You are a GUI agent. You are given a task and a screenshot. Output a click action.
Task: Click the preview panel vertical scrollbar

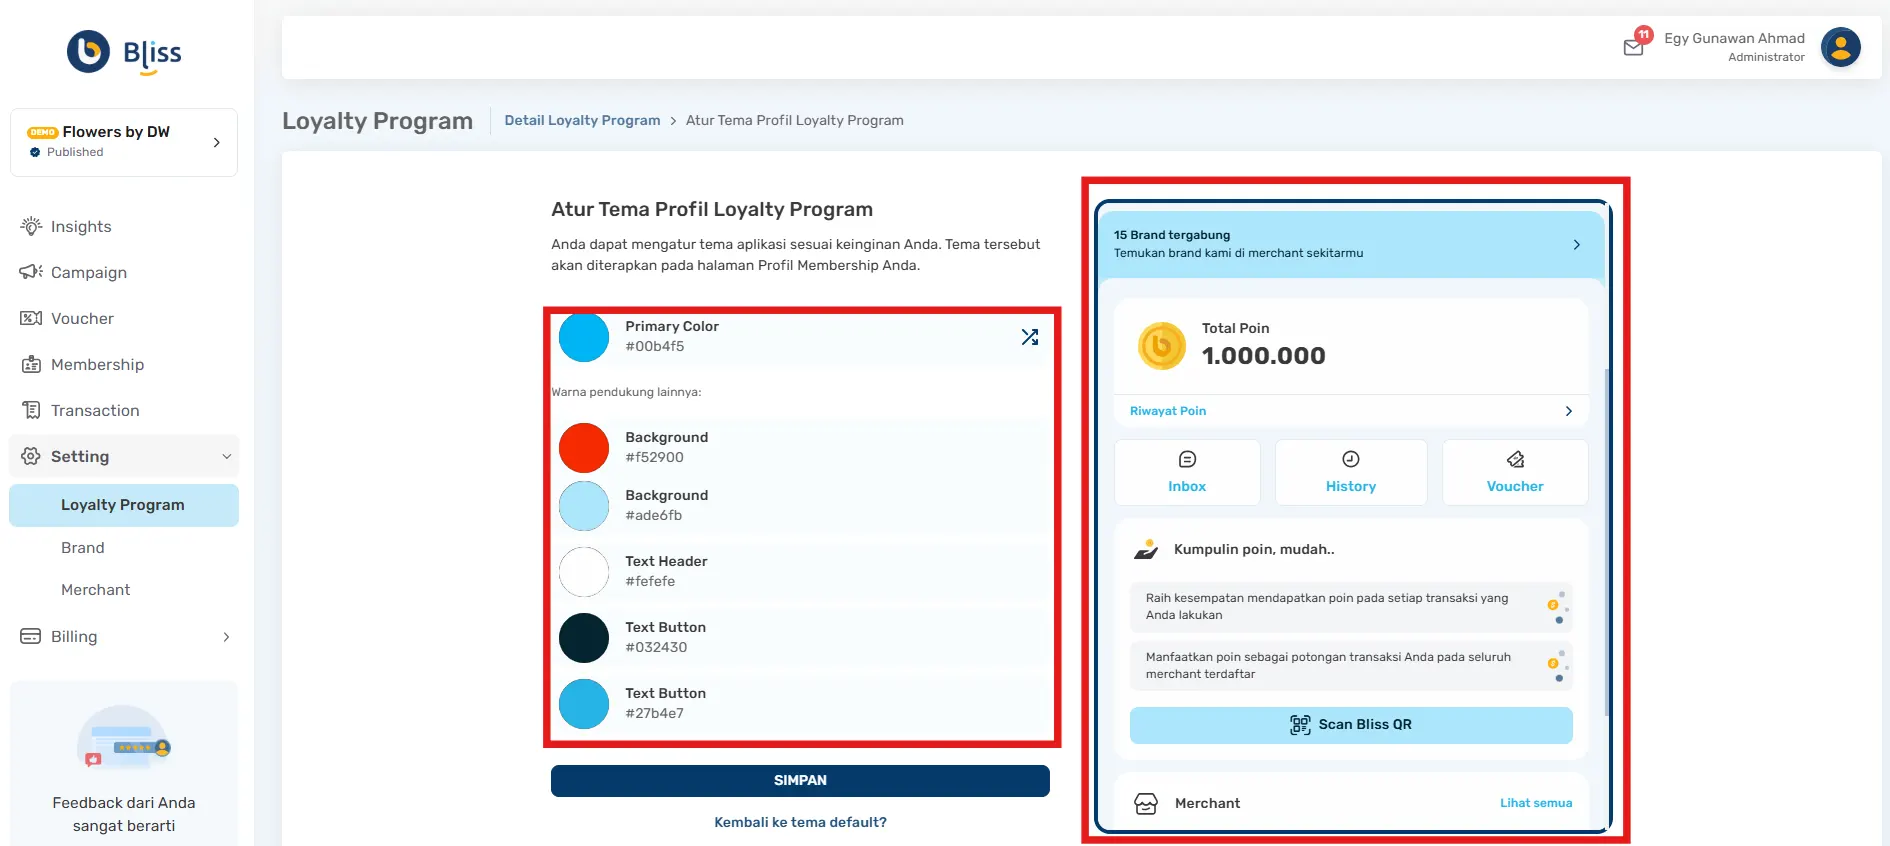pos(1607,540)
